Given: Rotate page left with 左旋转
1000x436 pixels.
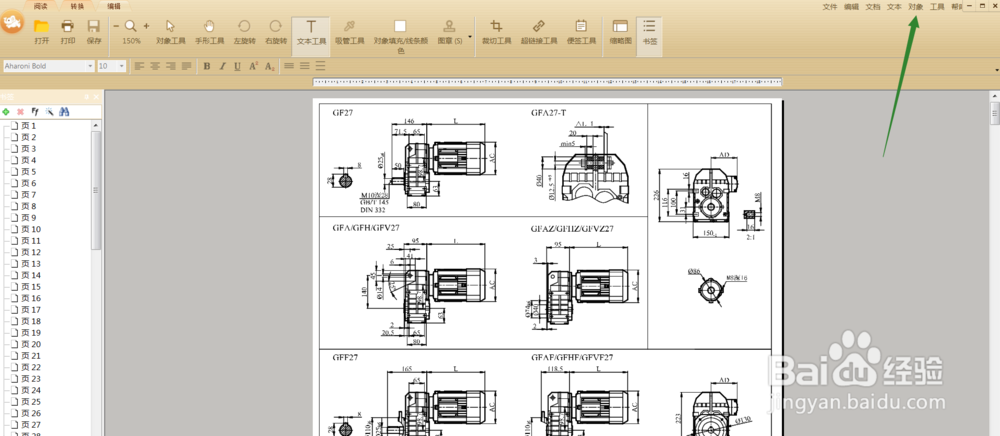Looking at the screenshot, I should pyautogui.click(x=244, y=31).
